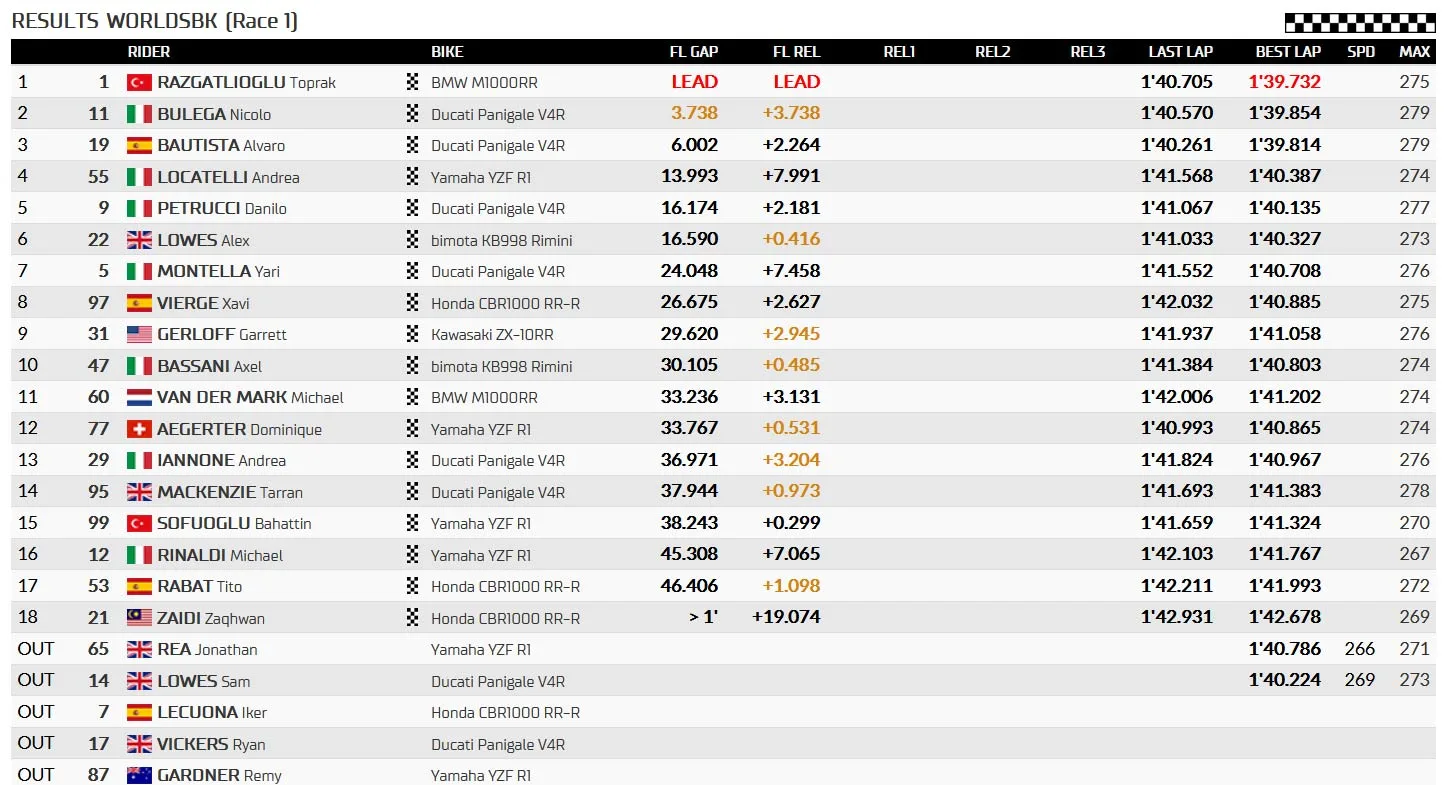Select rider name BAUTISTA Alvaro
The height and width of the screenshot is (785, 1449).
221,145
